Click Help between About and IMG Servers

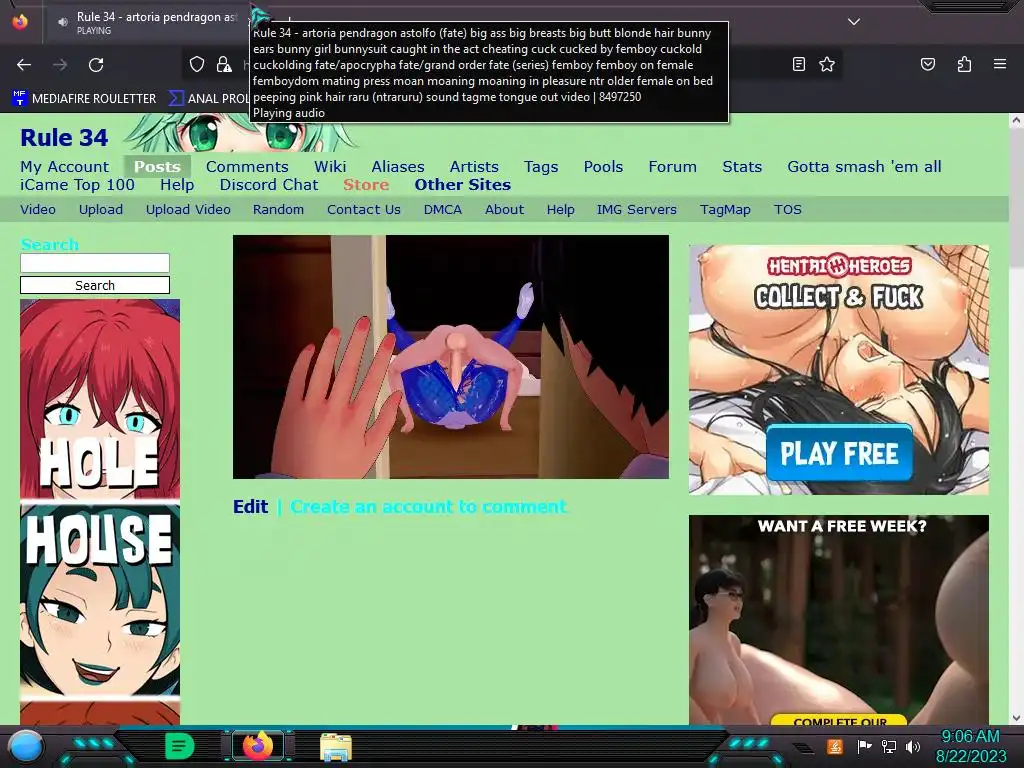[x=560, y=210]
